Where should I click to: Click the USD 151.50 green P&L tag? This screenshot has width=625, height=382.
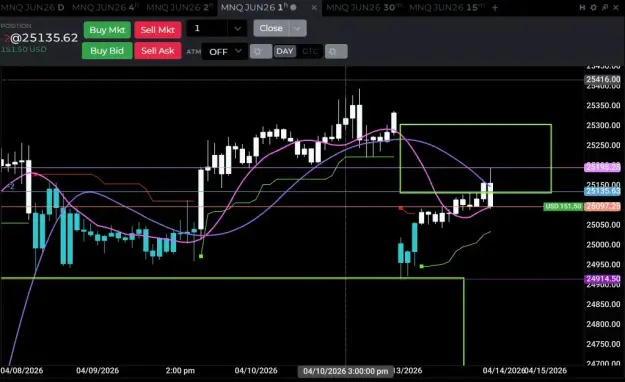pos(563,206)
